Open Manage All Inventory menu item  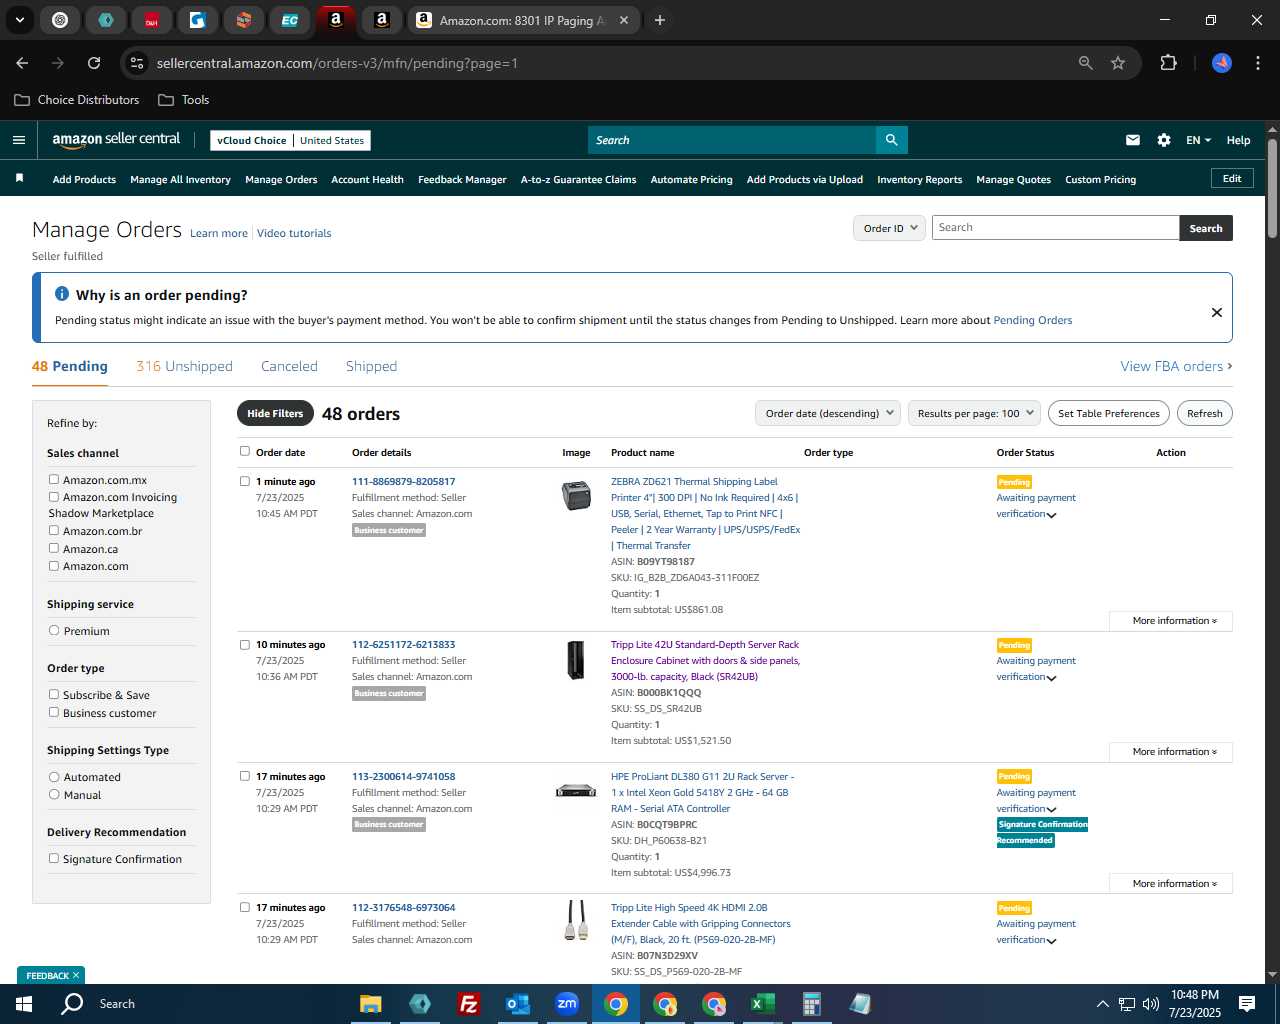pyautogui.click(x=180, y=179)
